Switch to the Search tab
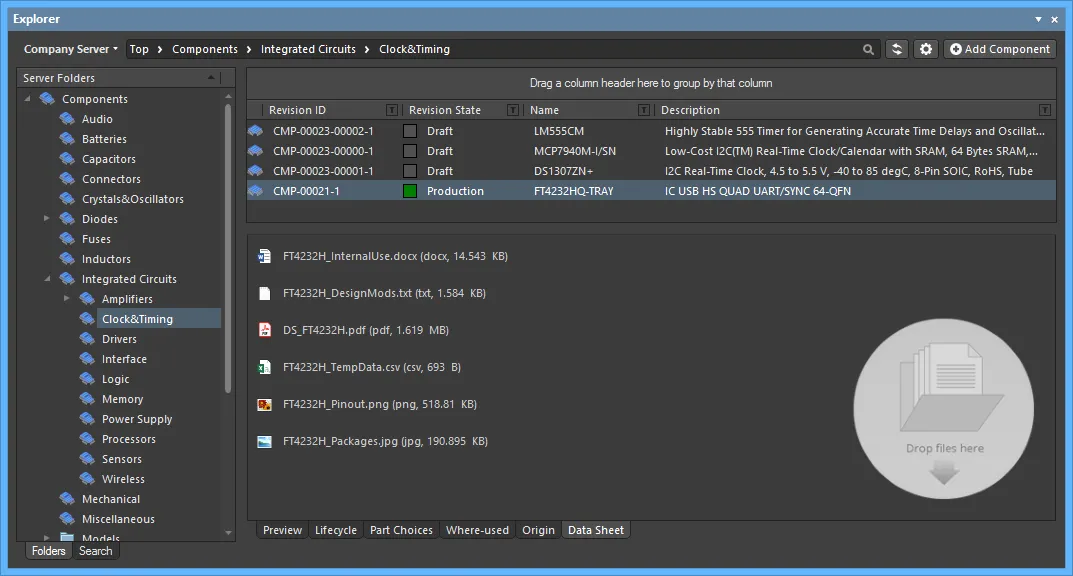The image size is (1073, 576). point(96,551)
